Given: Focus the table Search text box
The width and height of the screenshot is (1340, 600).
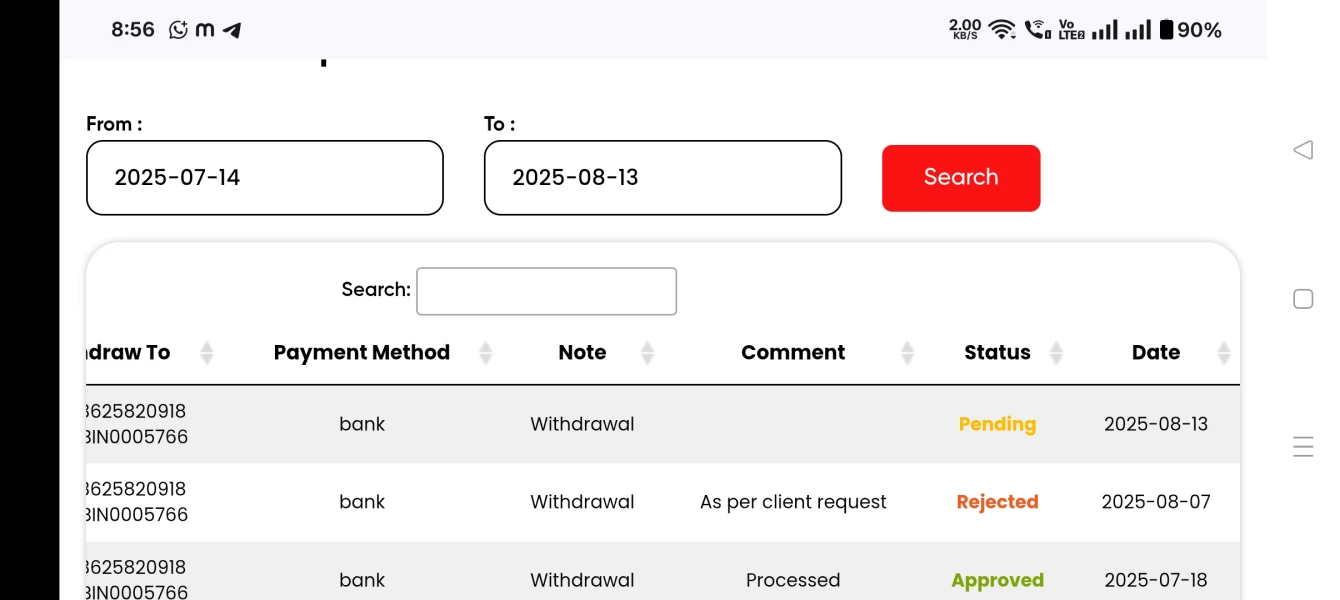Looking at the screenshot, I should coord(546,291).
